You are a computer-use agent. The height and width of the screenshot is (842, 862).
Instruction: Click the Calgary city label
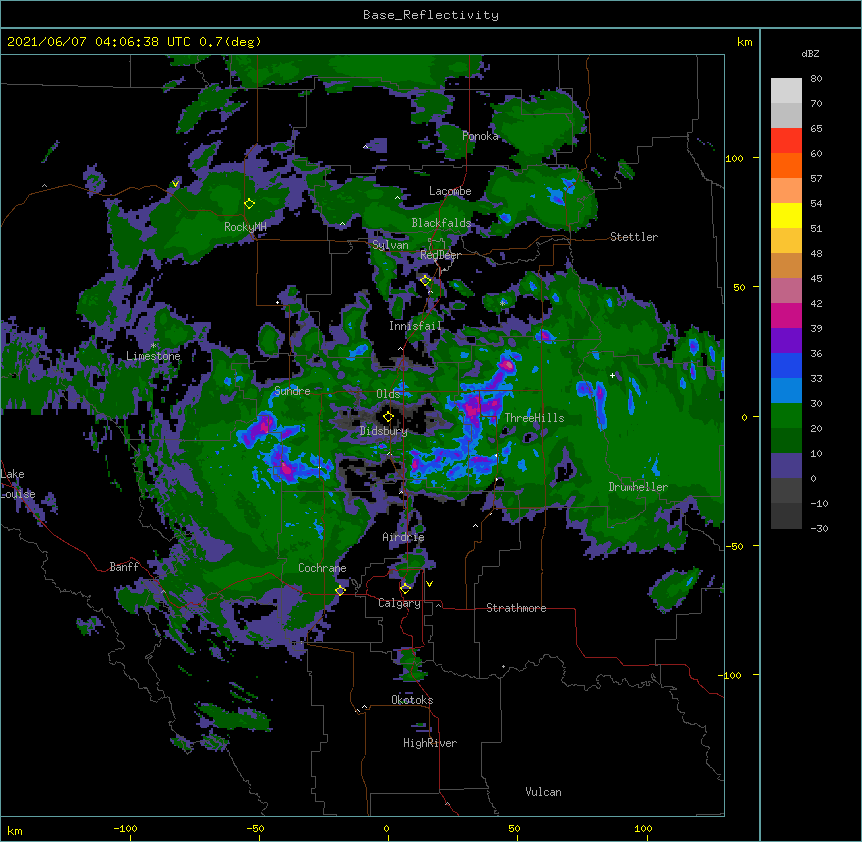(399, 603)
